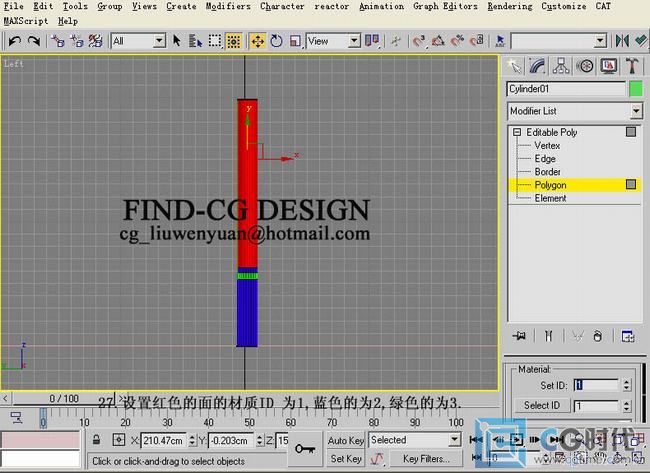Toggle Show End Result icon
This screenshot has height=473, width=650.
coord(548,336)
